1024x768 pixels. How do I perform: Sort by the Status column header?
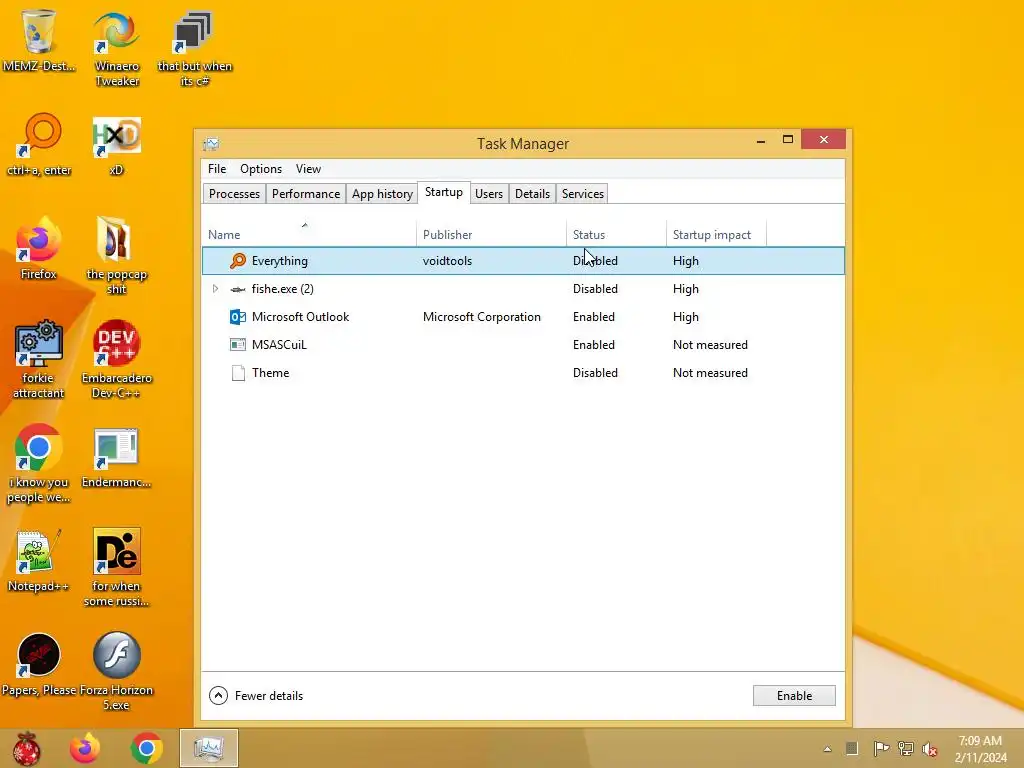(x=616, y=234)
